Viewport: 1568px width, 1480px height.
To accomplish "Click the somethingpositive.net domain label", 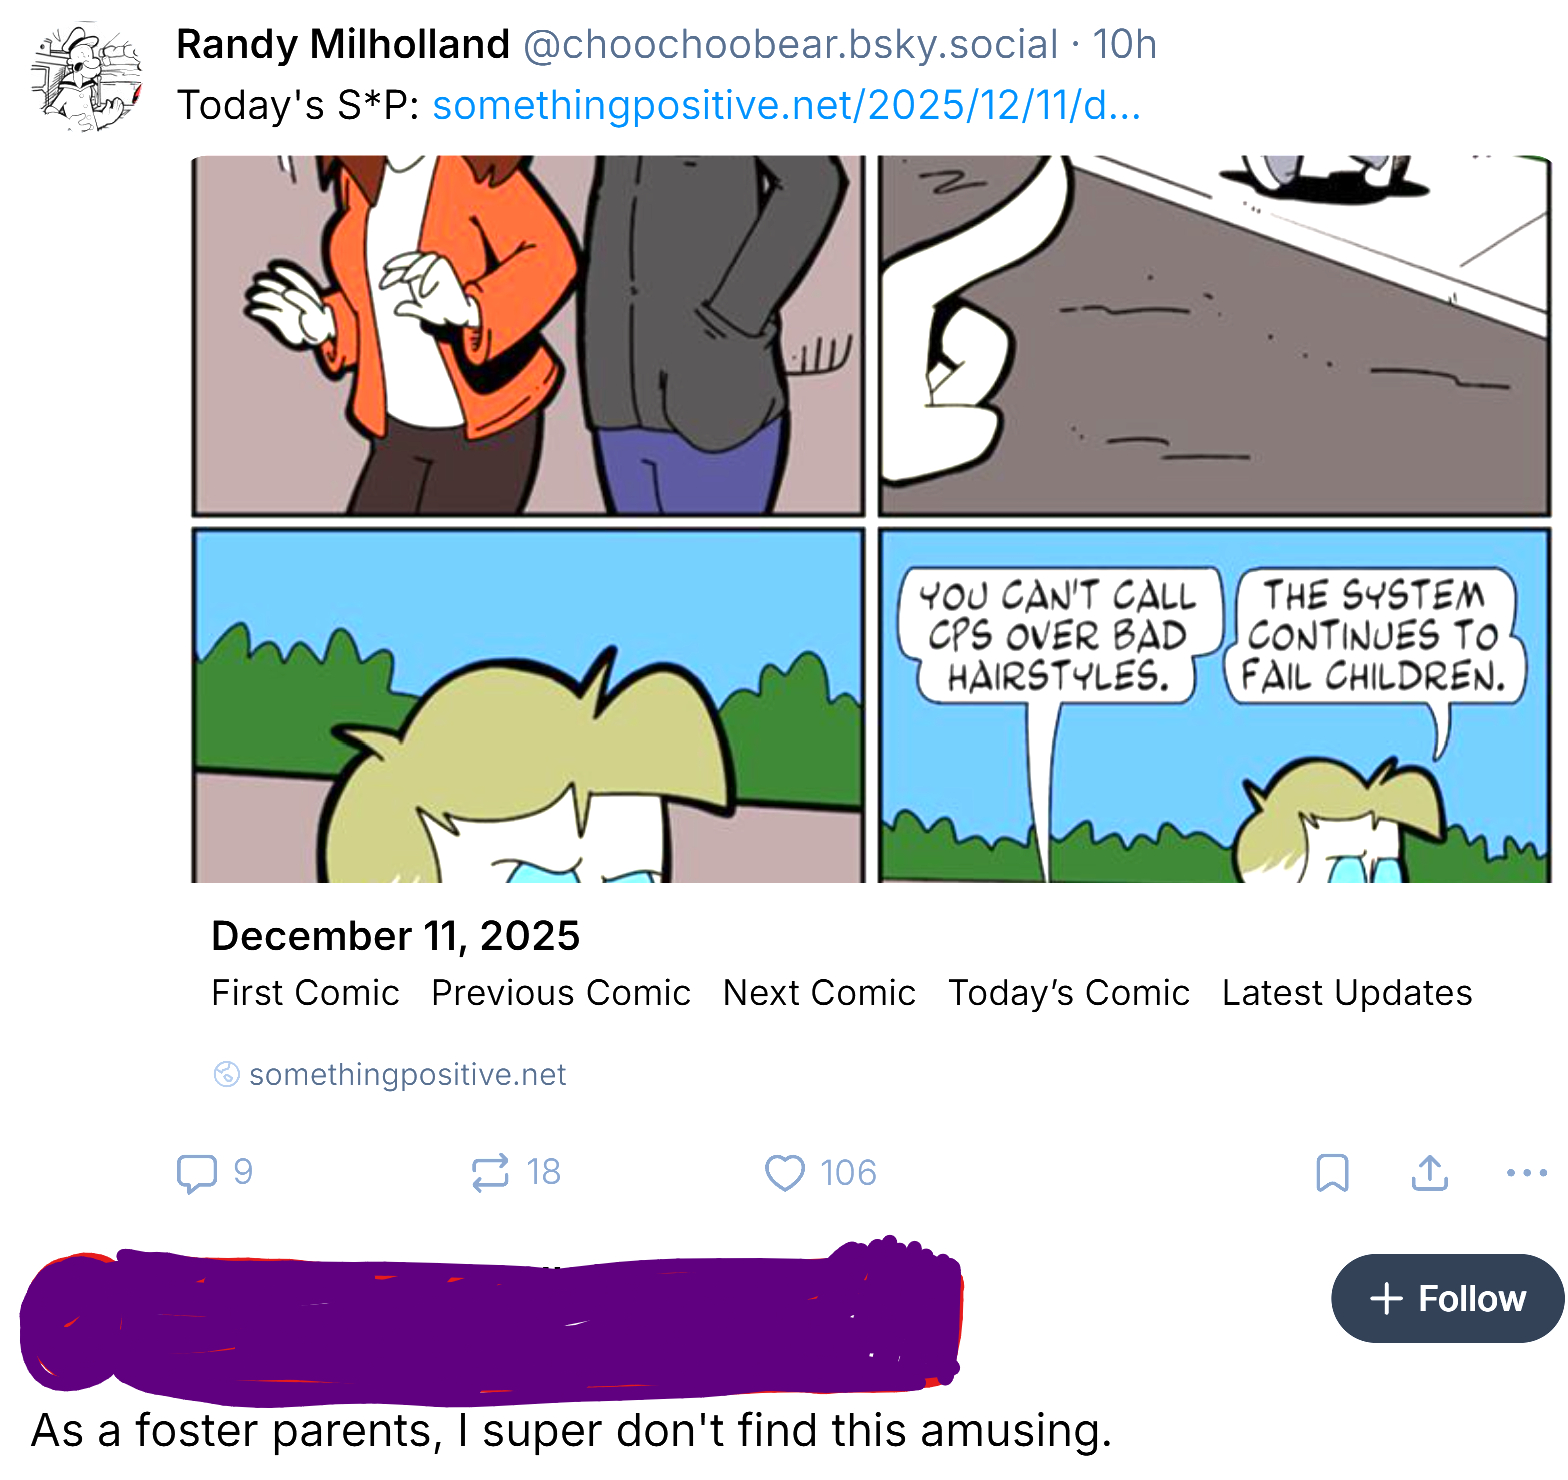I will click(408, 1075).
